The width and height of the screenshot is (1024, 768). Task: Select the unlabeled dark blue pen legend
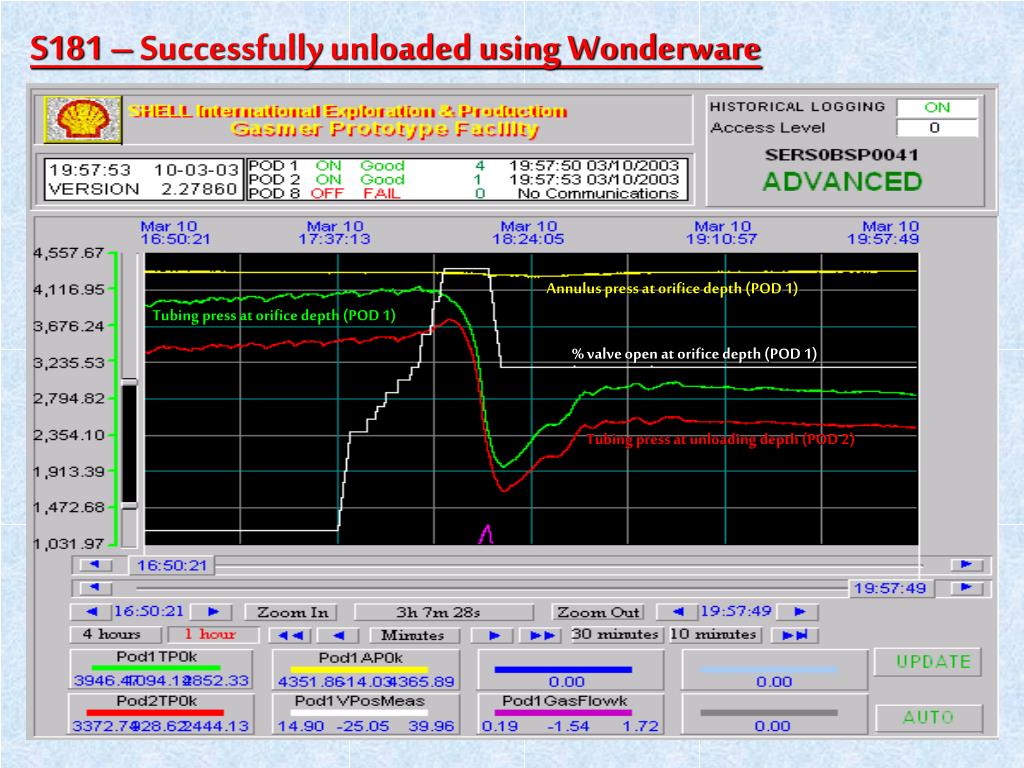click(x=569, y=669)
